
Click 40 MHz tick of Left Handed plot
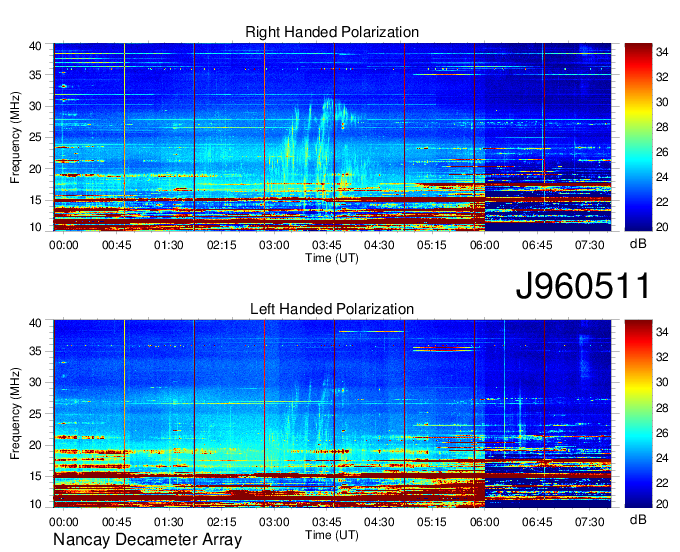[x=35, y=323]
